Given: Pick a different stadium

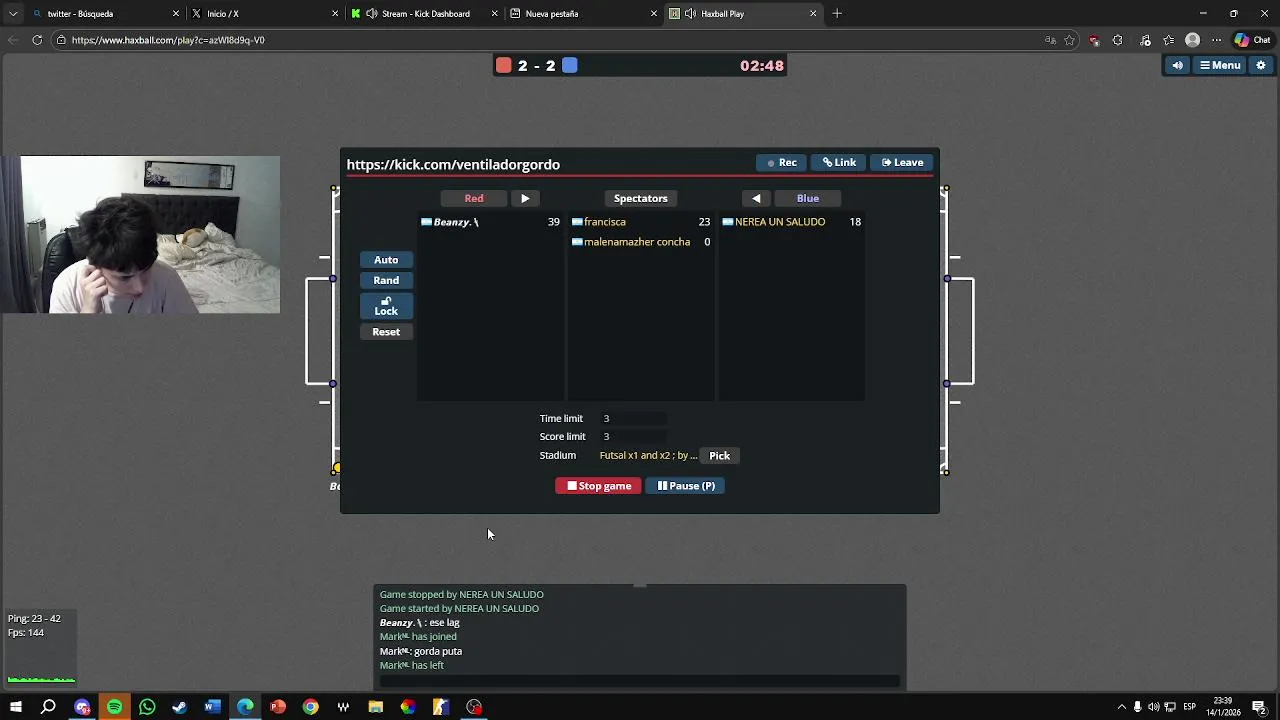Looking at the screenshot, I should pyautogui.click(x=719, y=455).
